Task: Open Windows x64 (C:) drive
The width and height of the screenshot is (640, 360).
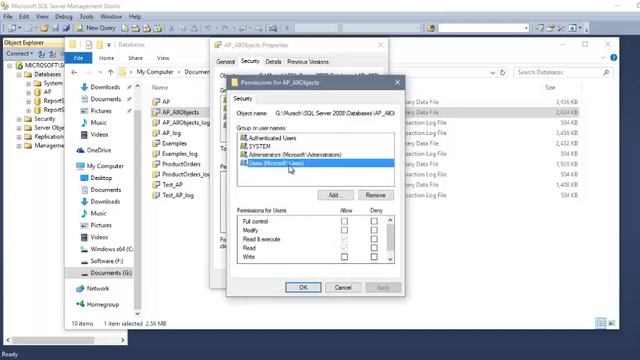Action: click(x=107, y=249)
